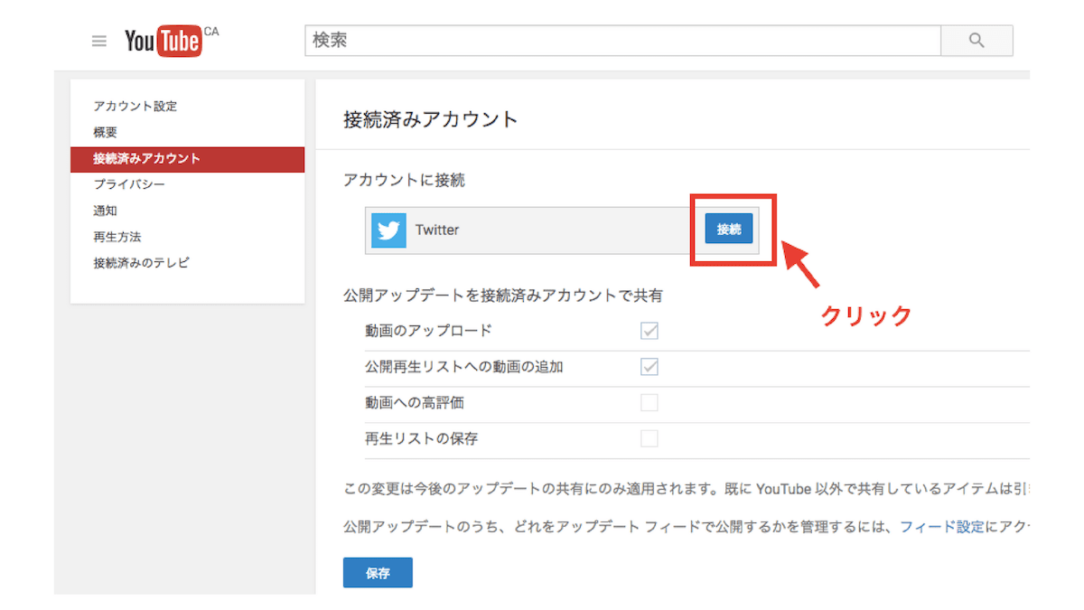Viewport: 1084px width, 610px height.
Task: Uncheck 公開再生リストへの動画の追加 checkbox
Action: [649, 367]
